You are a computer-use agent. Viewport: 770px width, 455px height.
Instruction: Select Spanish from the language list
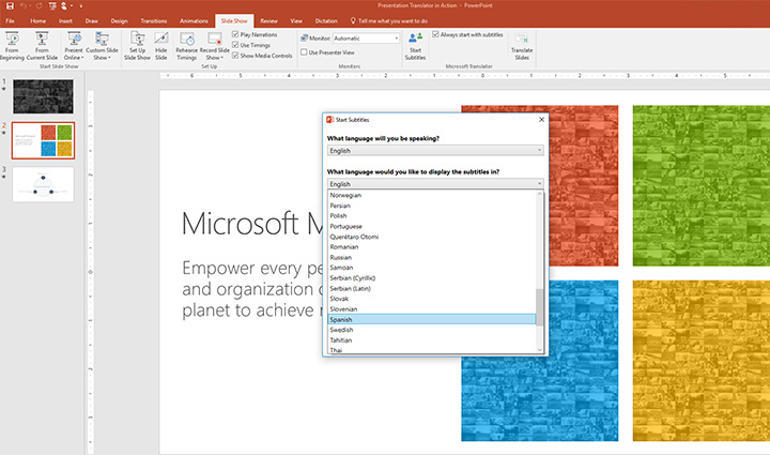pyautogui.click(x=432, y=320)
